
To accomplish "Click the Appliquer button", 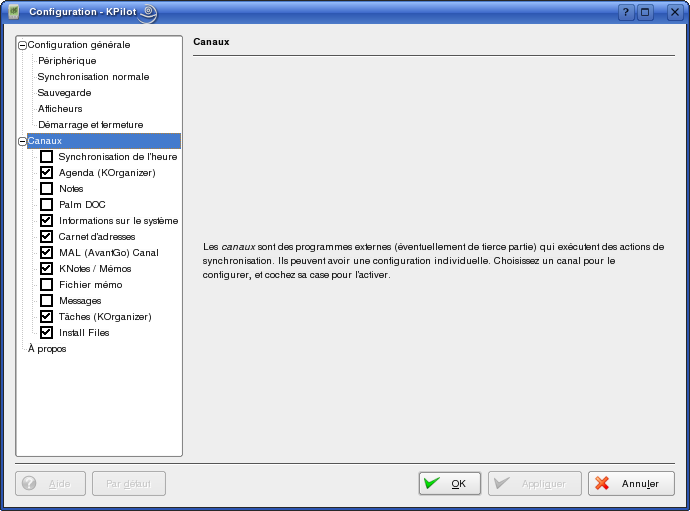I will [535, 484].
